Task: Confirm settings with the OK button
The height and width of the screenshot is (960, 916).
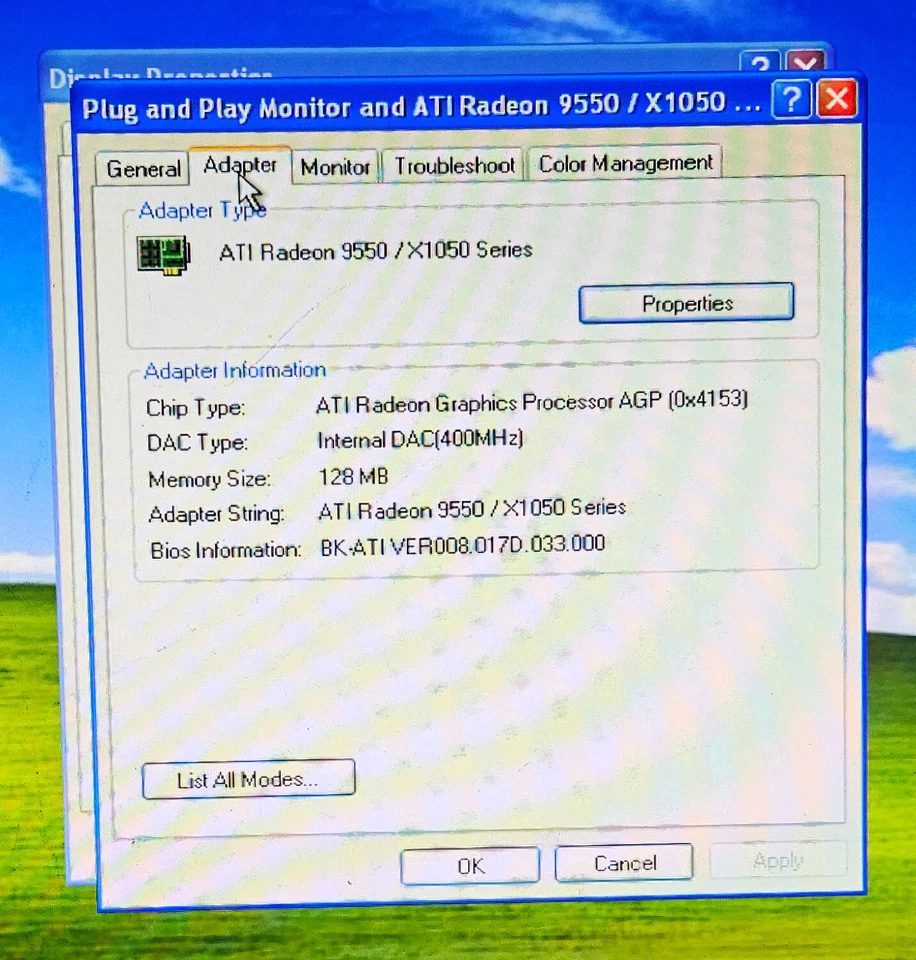Action: click(469, 865)
